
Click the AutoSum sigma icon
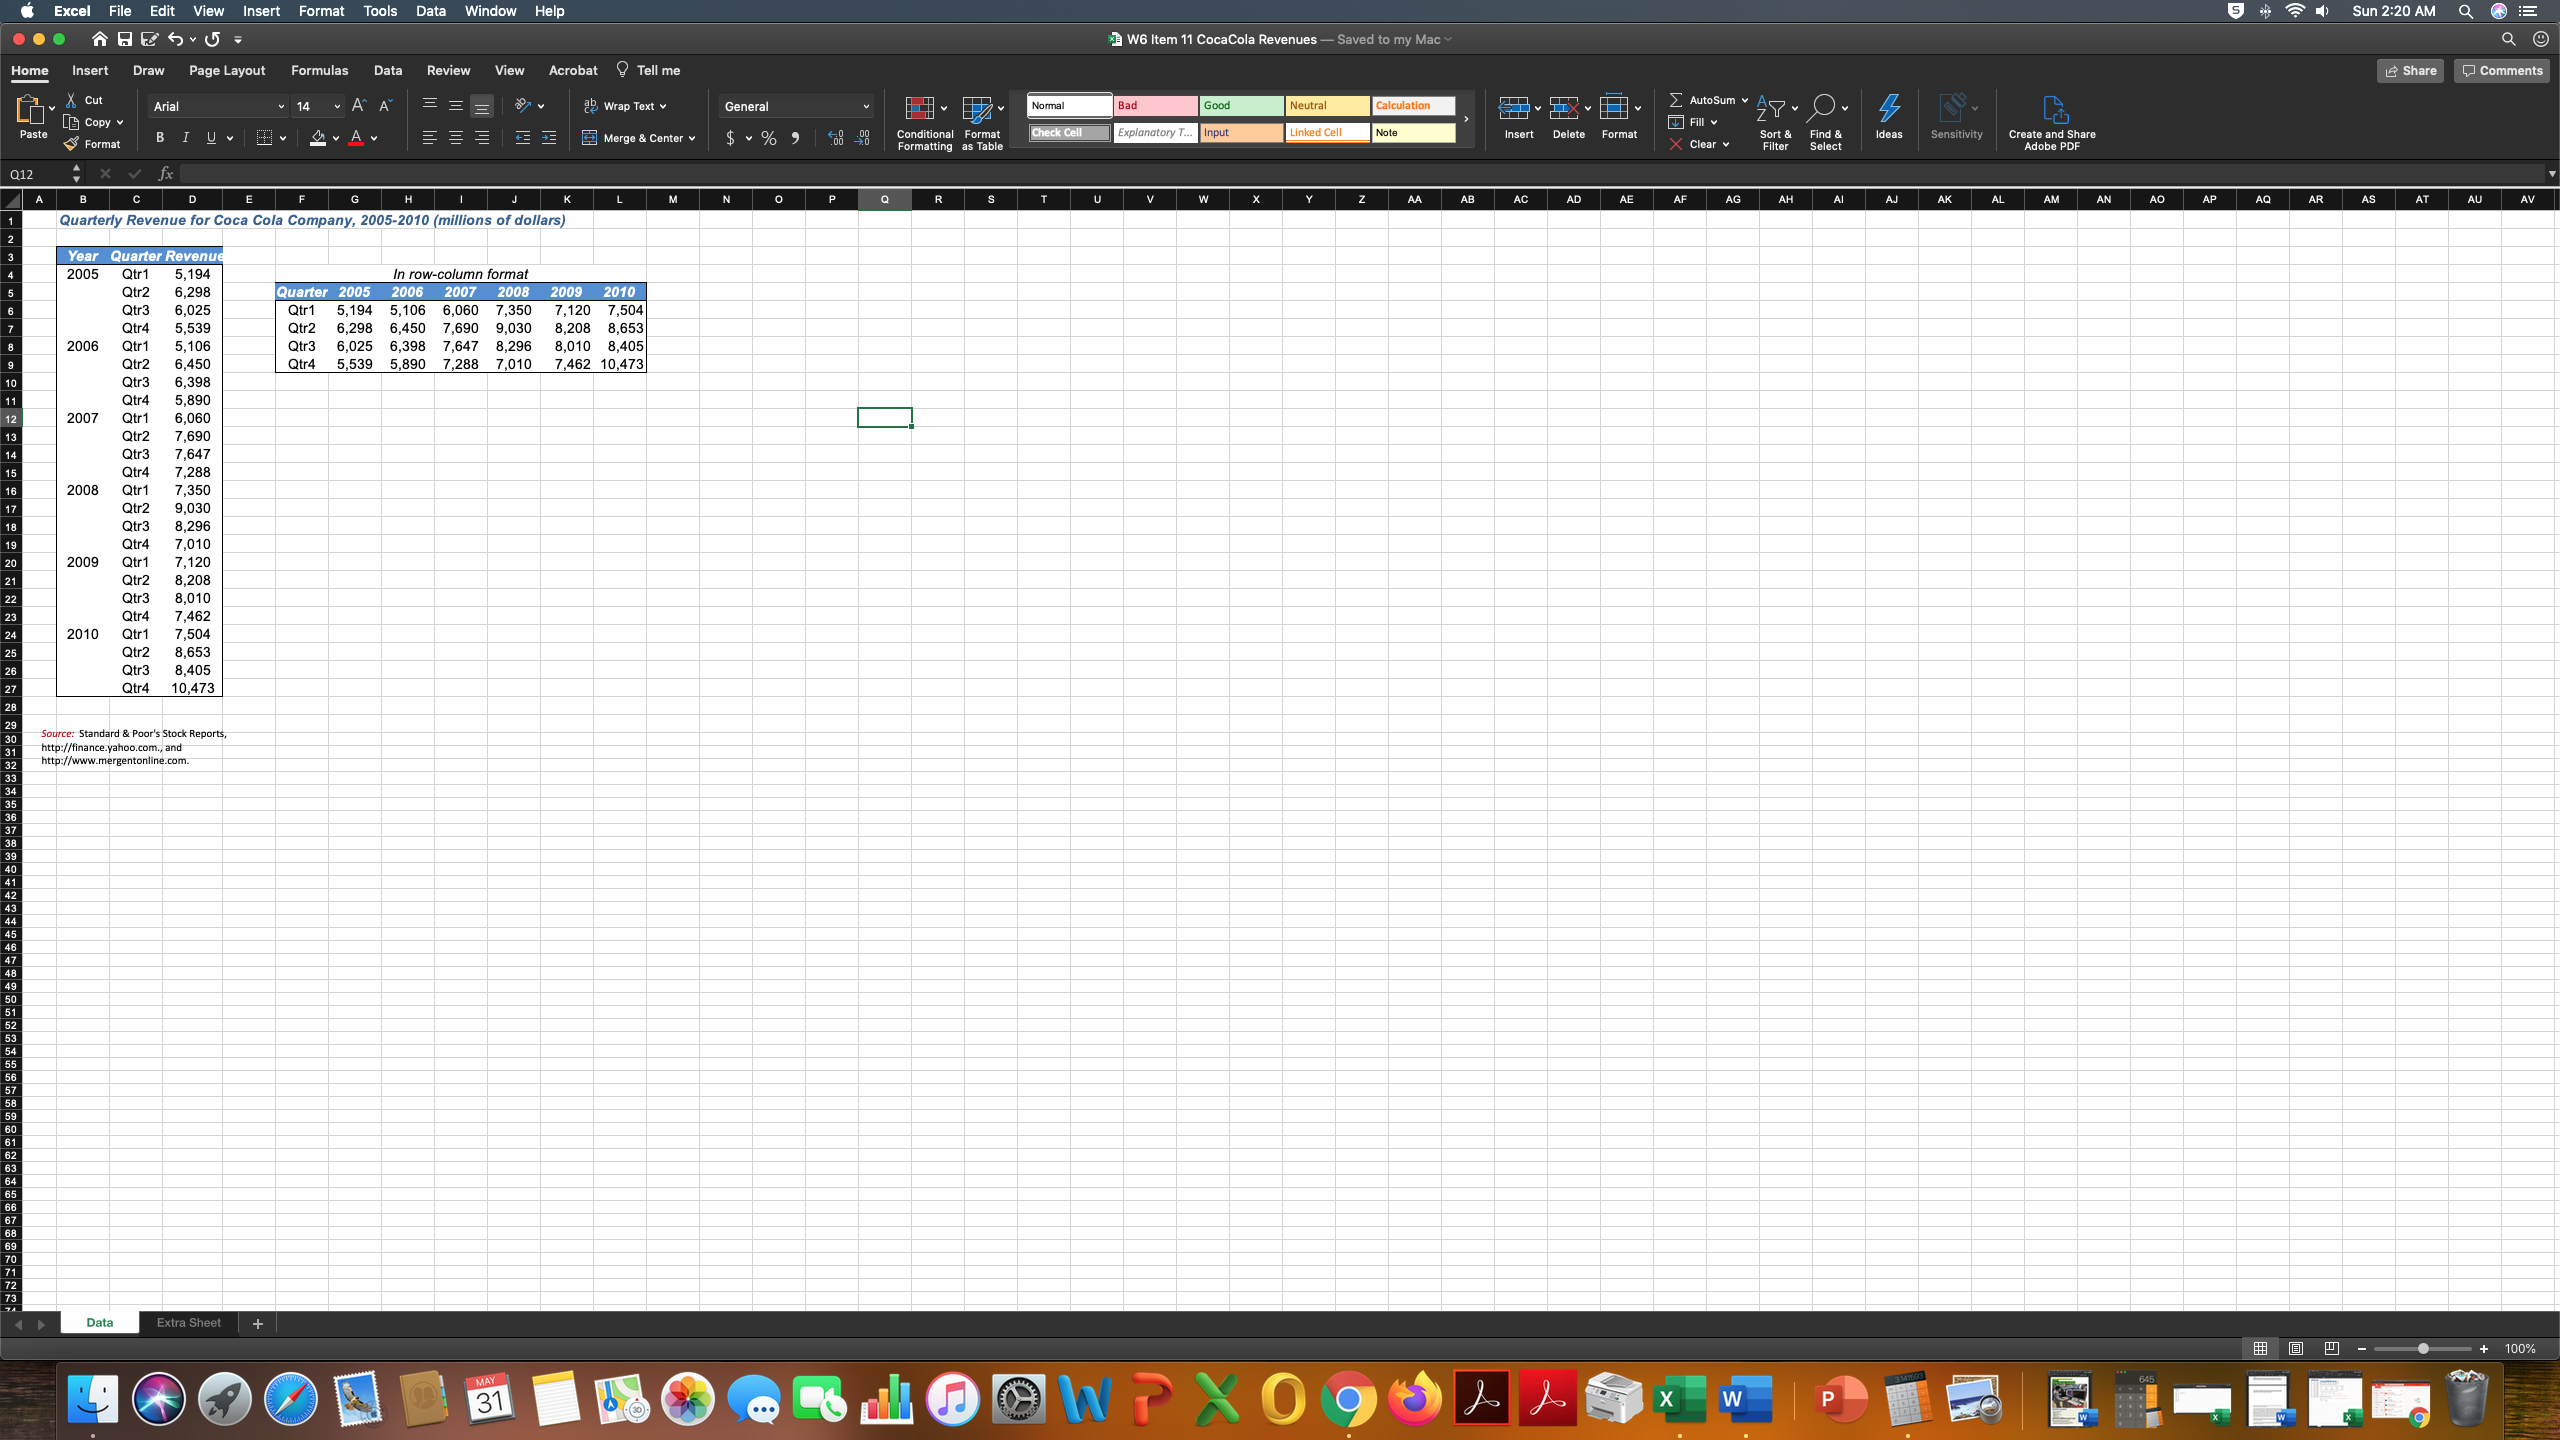[1675, 100]
